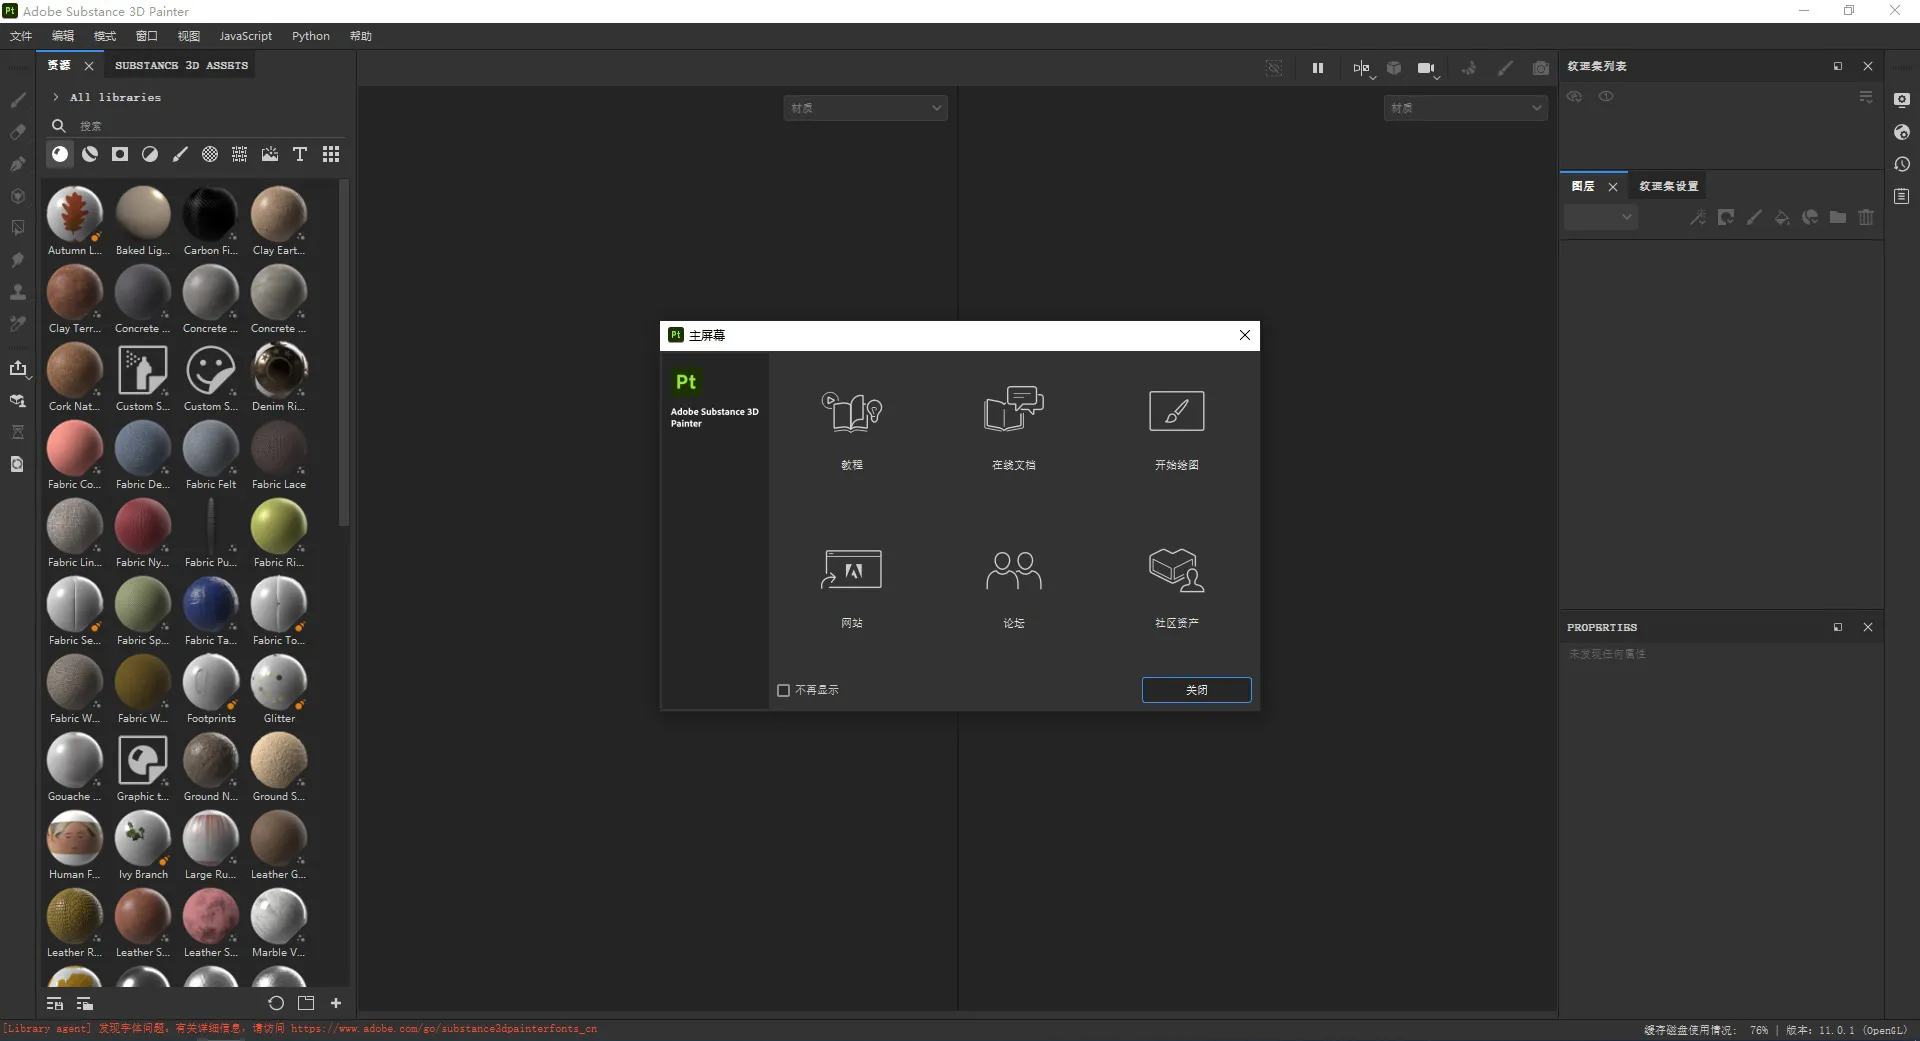
Task: Select the Fabric Ta... blue material swatch
Action: point(210,605)
